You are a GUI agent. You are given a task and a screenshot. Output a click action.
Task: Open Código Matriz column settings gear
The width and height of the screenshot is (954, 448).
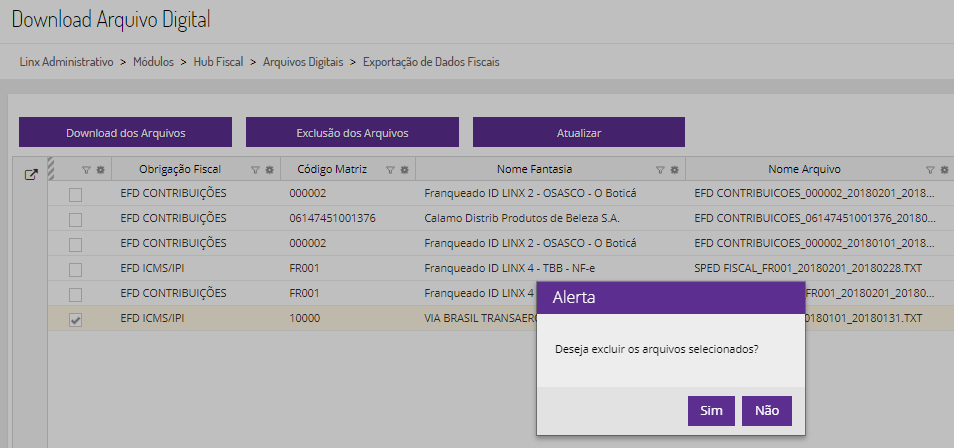click(405, 170)
